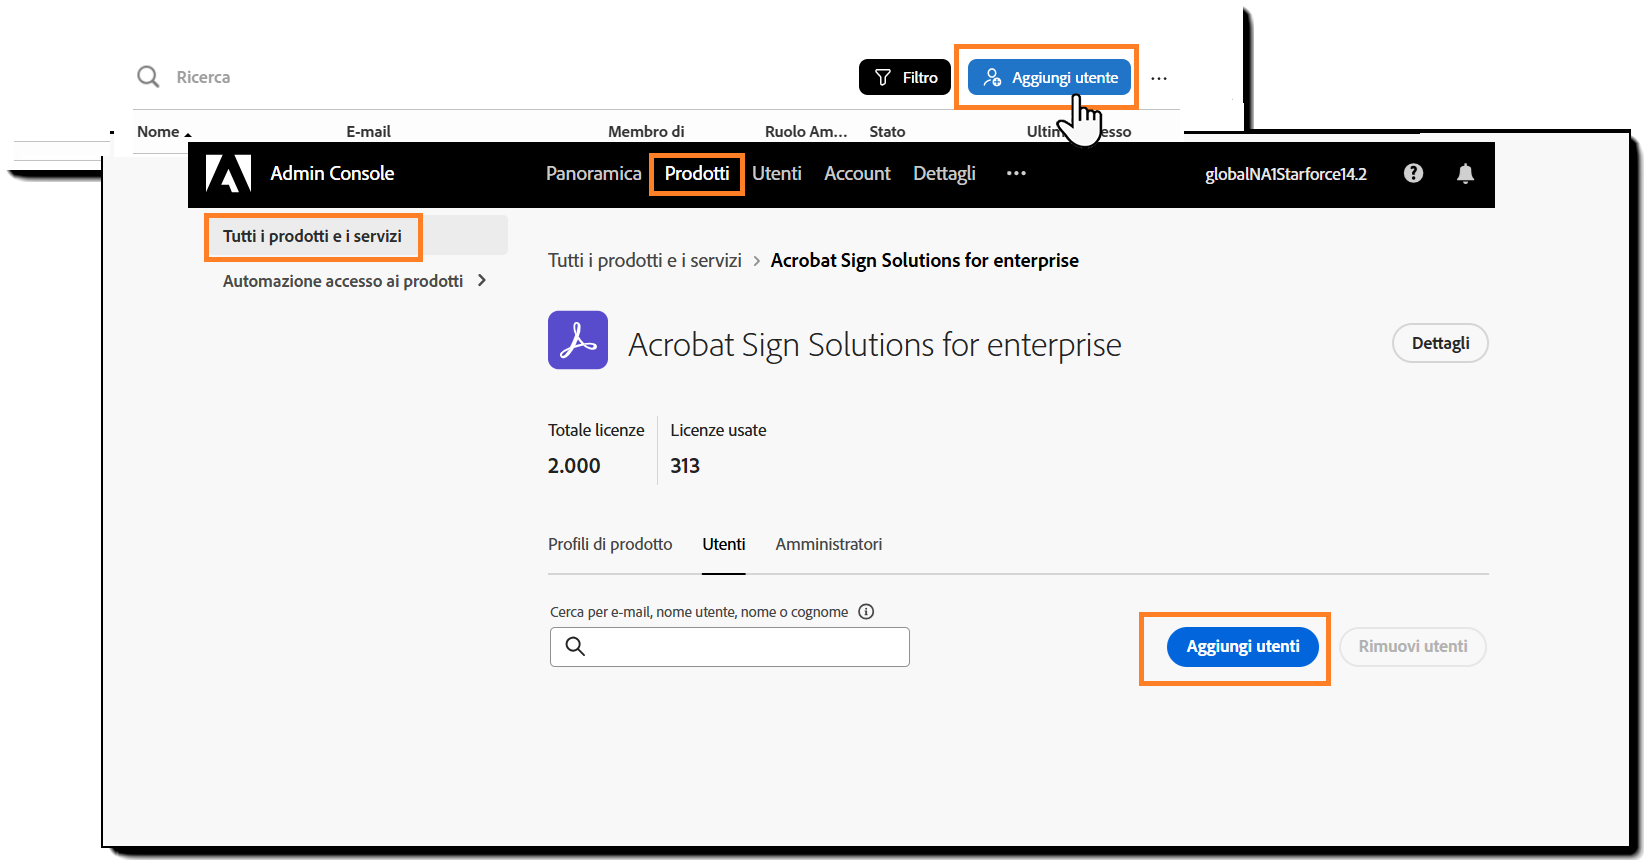Screen dimensions: 1644x860
Task: Click the Filtro button
Action: (x=905, y=77)
